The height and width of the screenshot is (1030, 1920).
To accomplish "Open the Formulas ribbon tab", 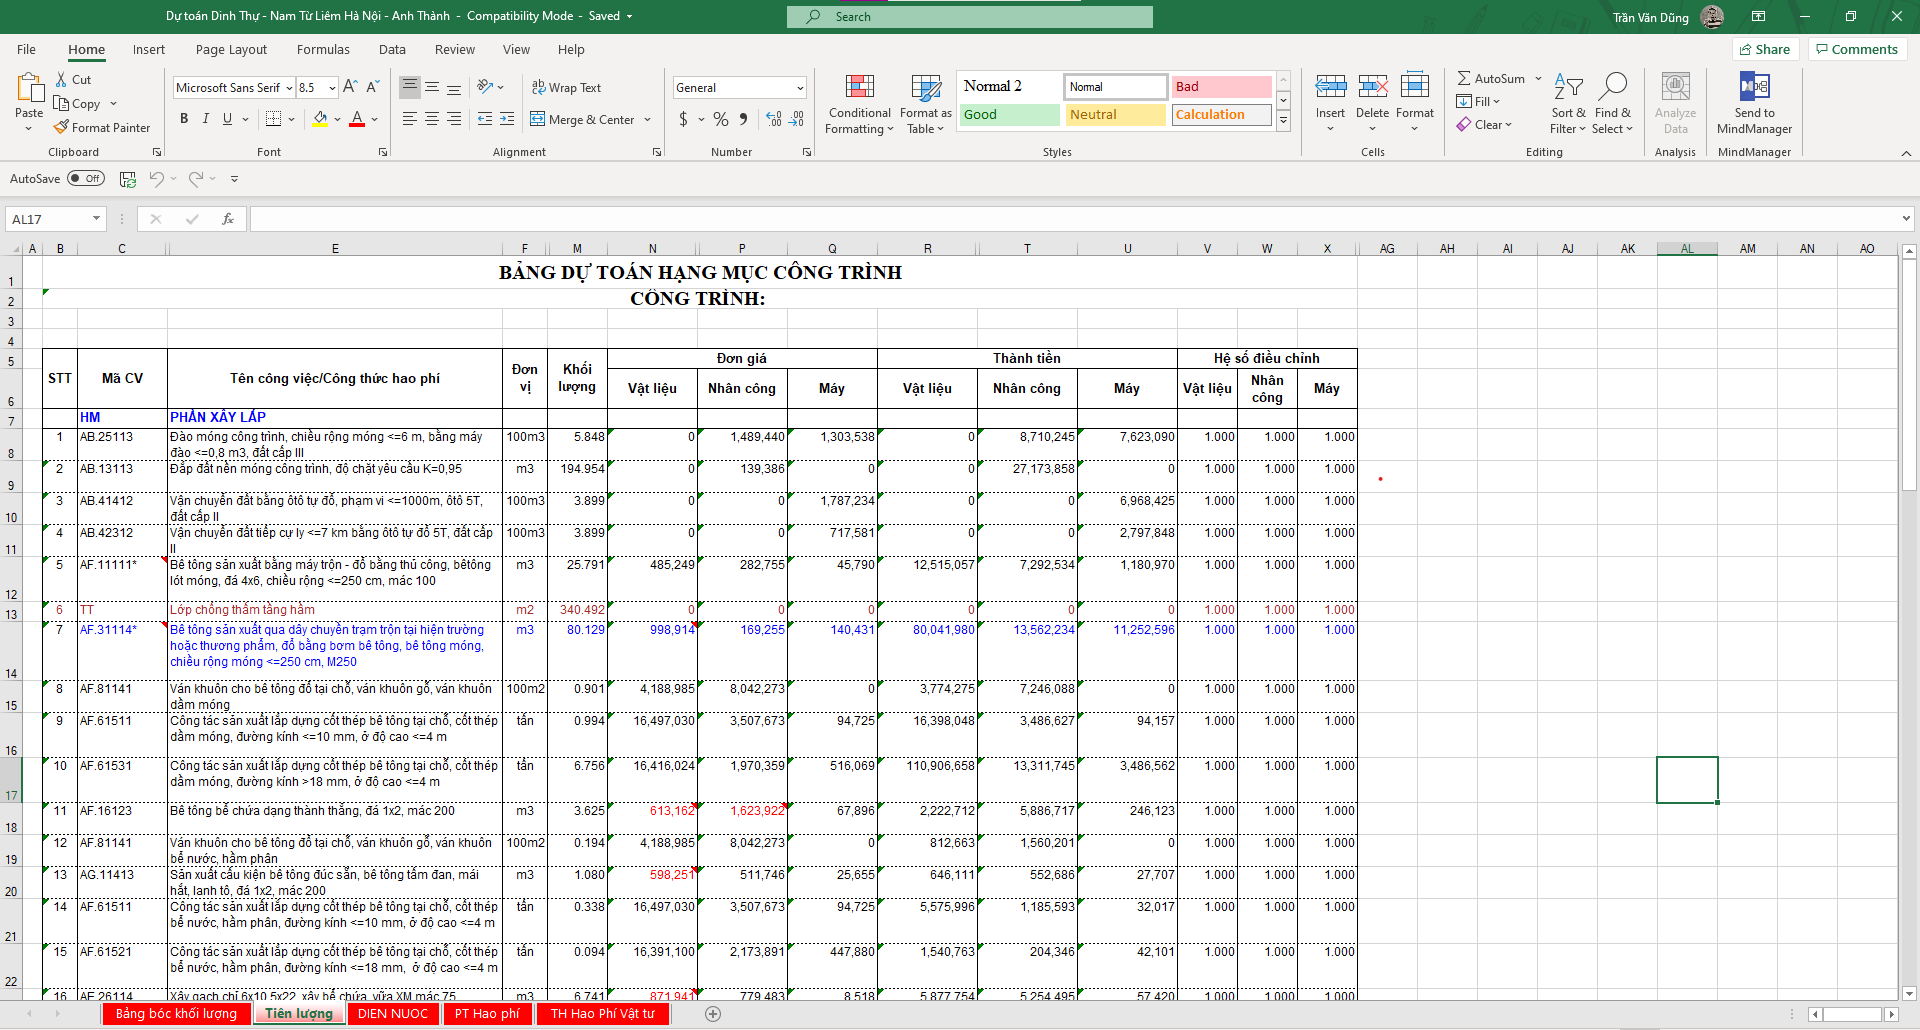I will click(323, 50).
